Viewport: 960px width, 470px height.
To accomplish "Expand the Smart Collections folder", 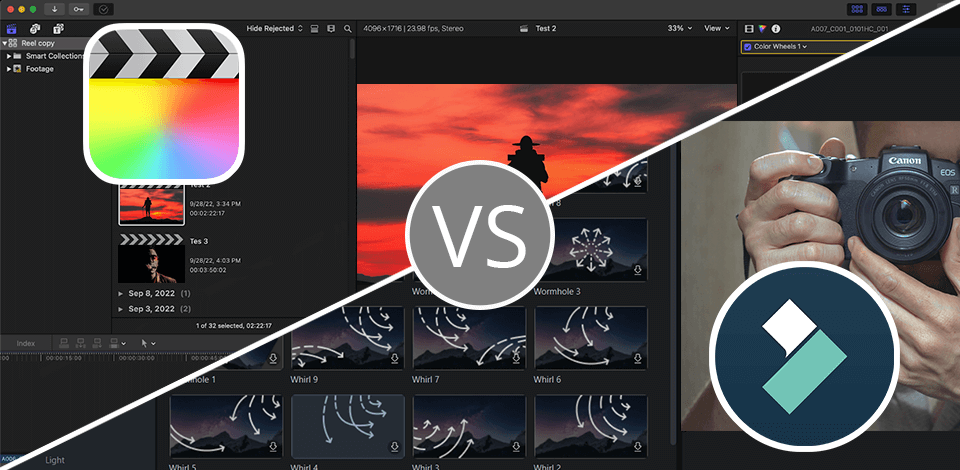I will point(9,56).
